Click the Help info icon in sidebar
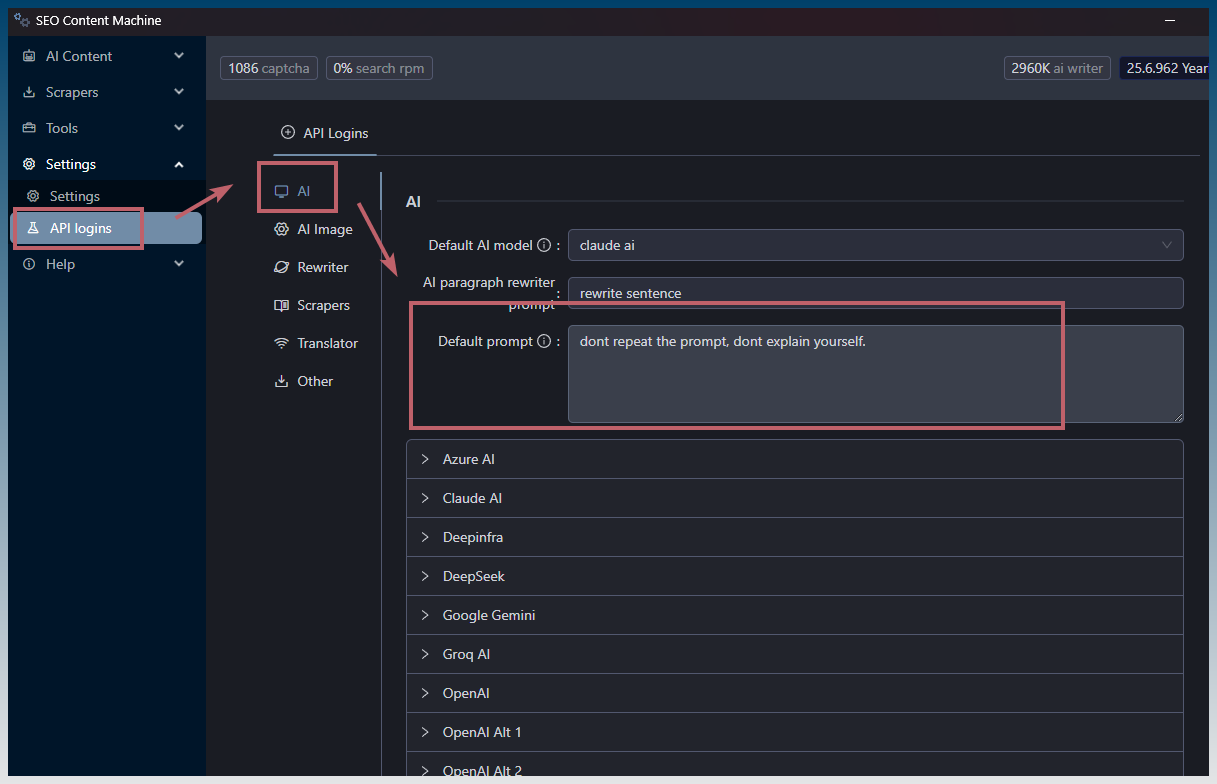This screenshot has height=784, width=1217. pyautogui.click(x=29, y=264)
